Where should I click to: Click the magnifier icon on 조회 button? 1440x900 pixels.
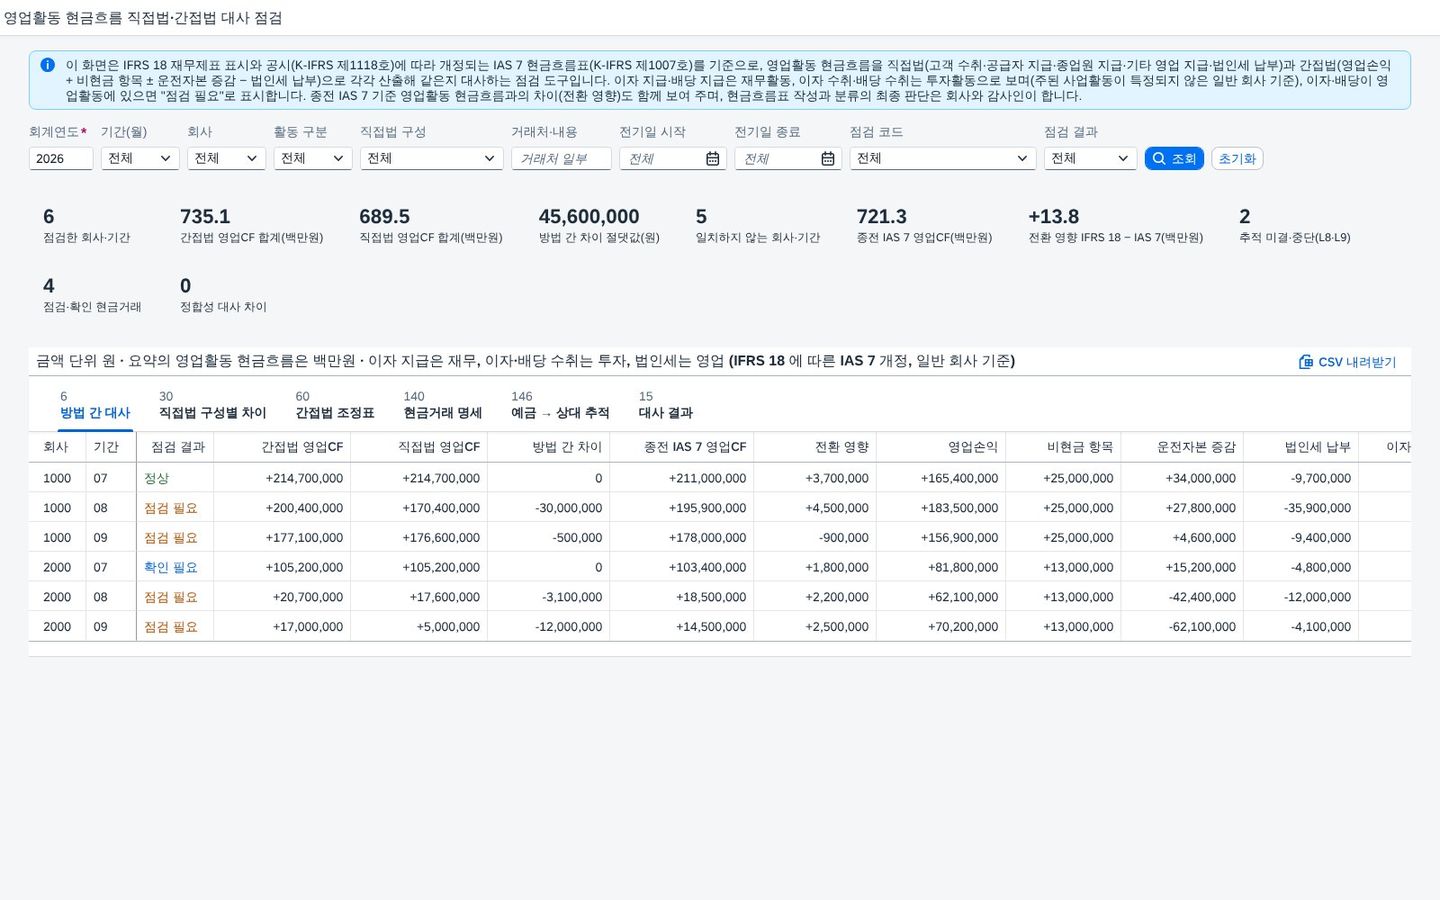pos(1160,159)
